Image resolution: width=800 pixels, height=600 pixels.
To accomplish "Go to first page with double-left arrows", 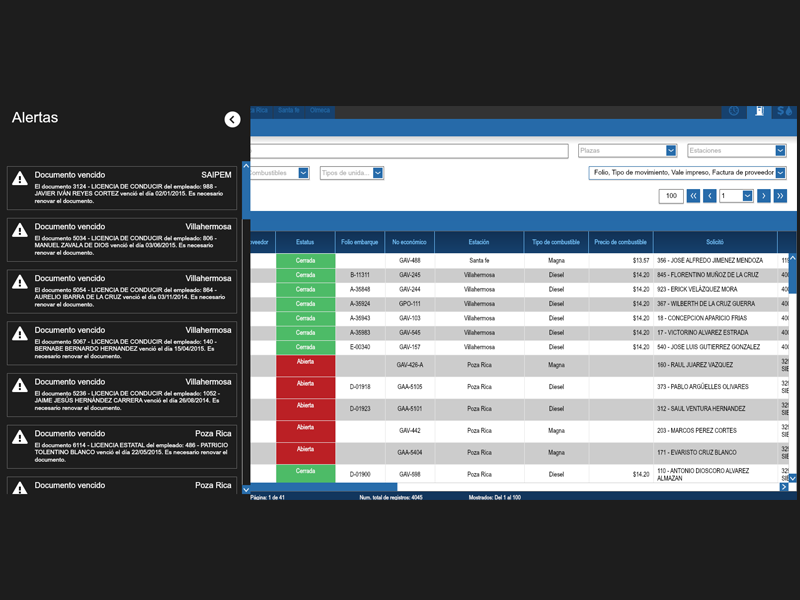I will 693,196.
